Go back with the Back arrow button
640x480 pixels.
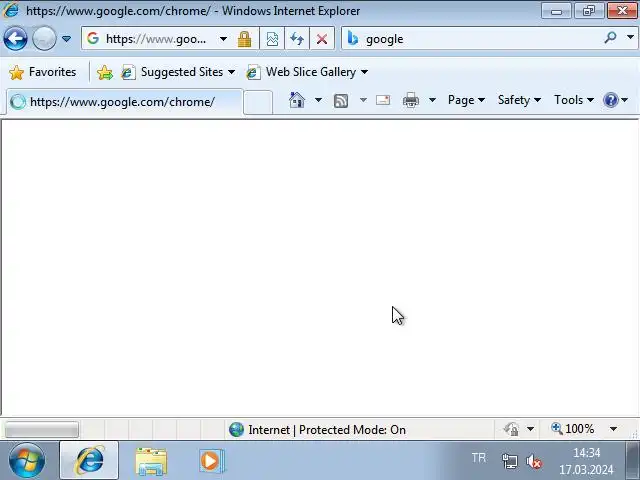coord(15,39)
